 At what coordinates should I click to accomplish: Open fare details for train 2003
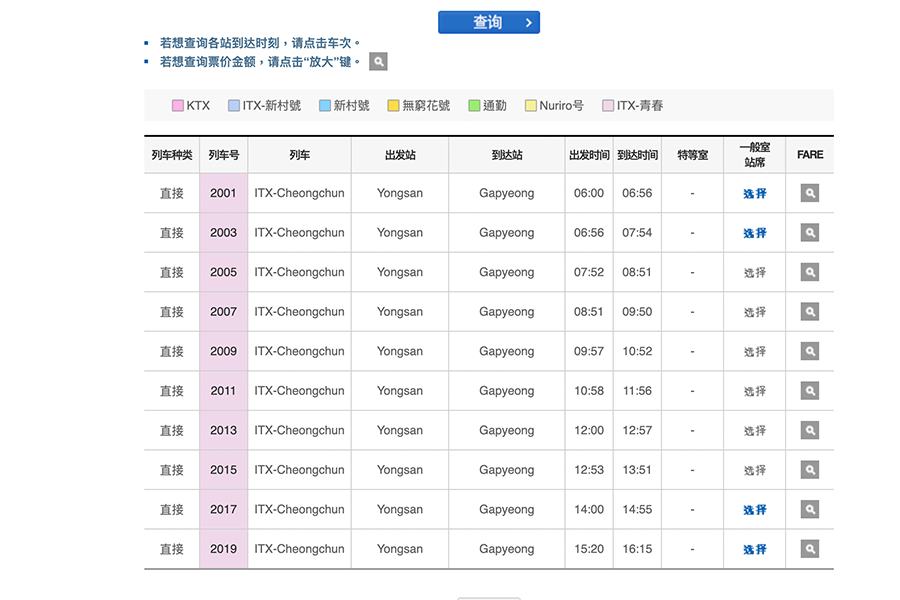tap(809, 233)
